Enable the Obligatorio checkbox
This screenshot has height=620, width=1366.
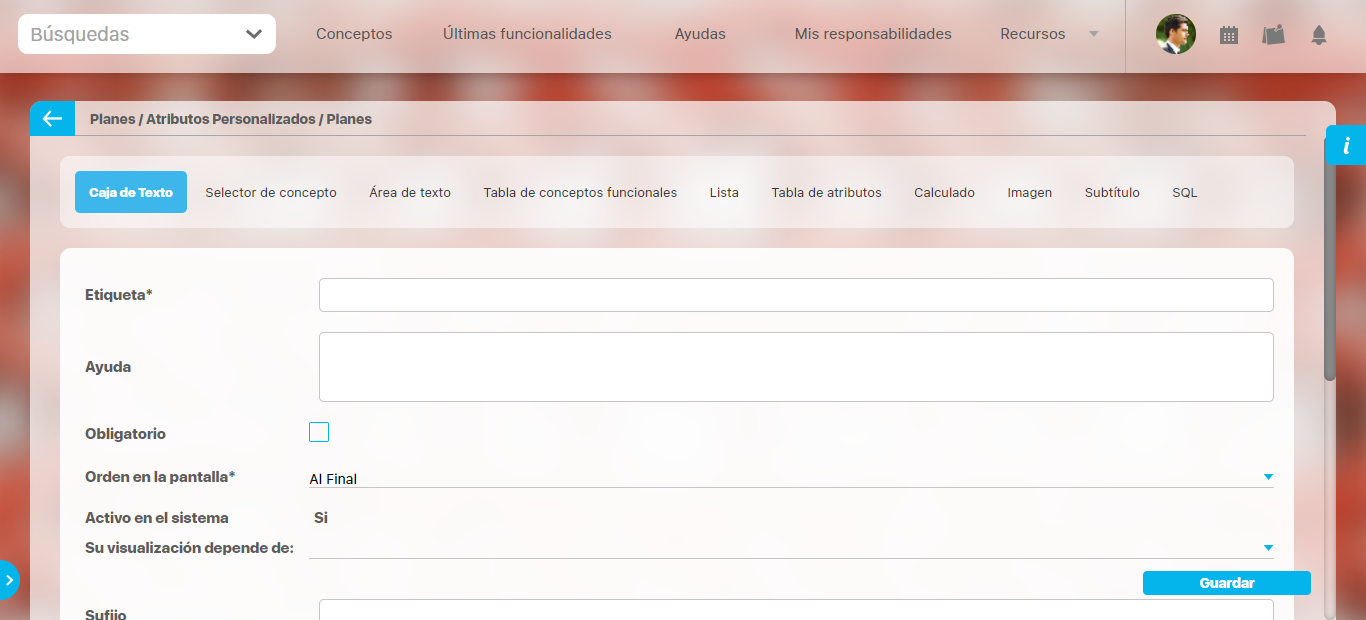319,432
